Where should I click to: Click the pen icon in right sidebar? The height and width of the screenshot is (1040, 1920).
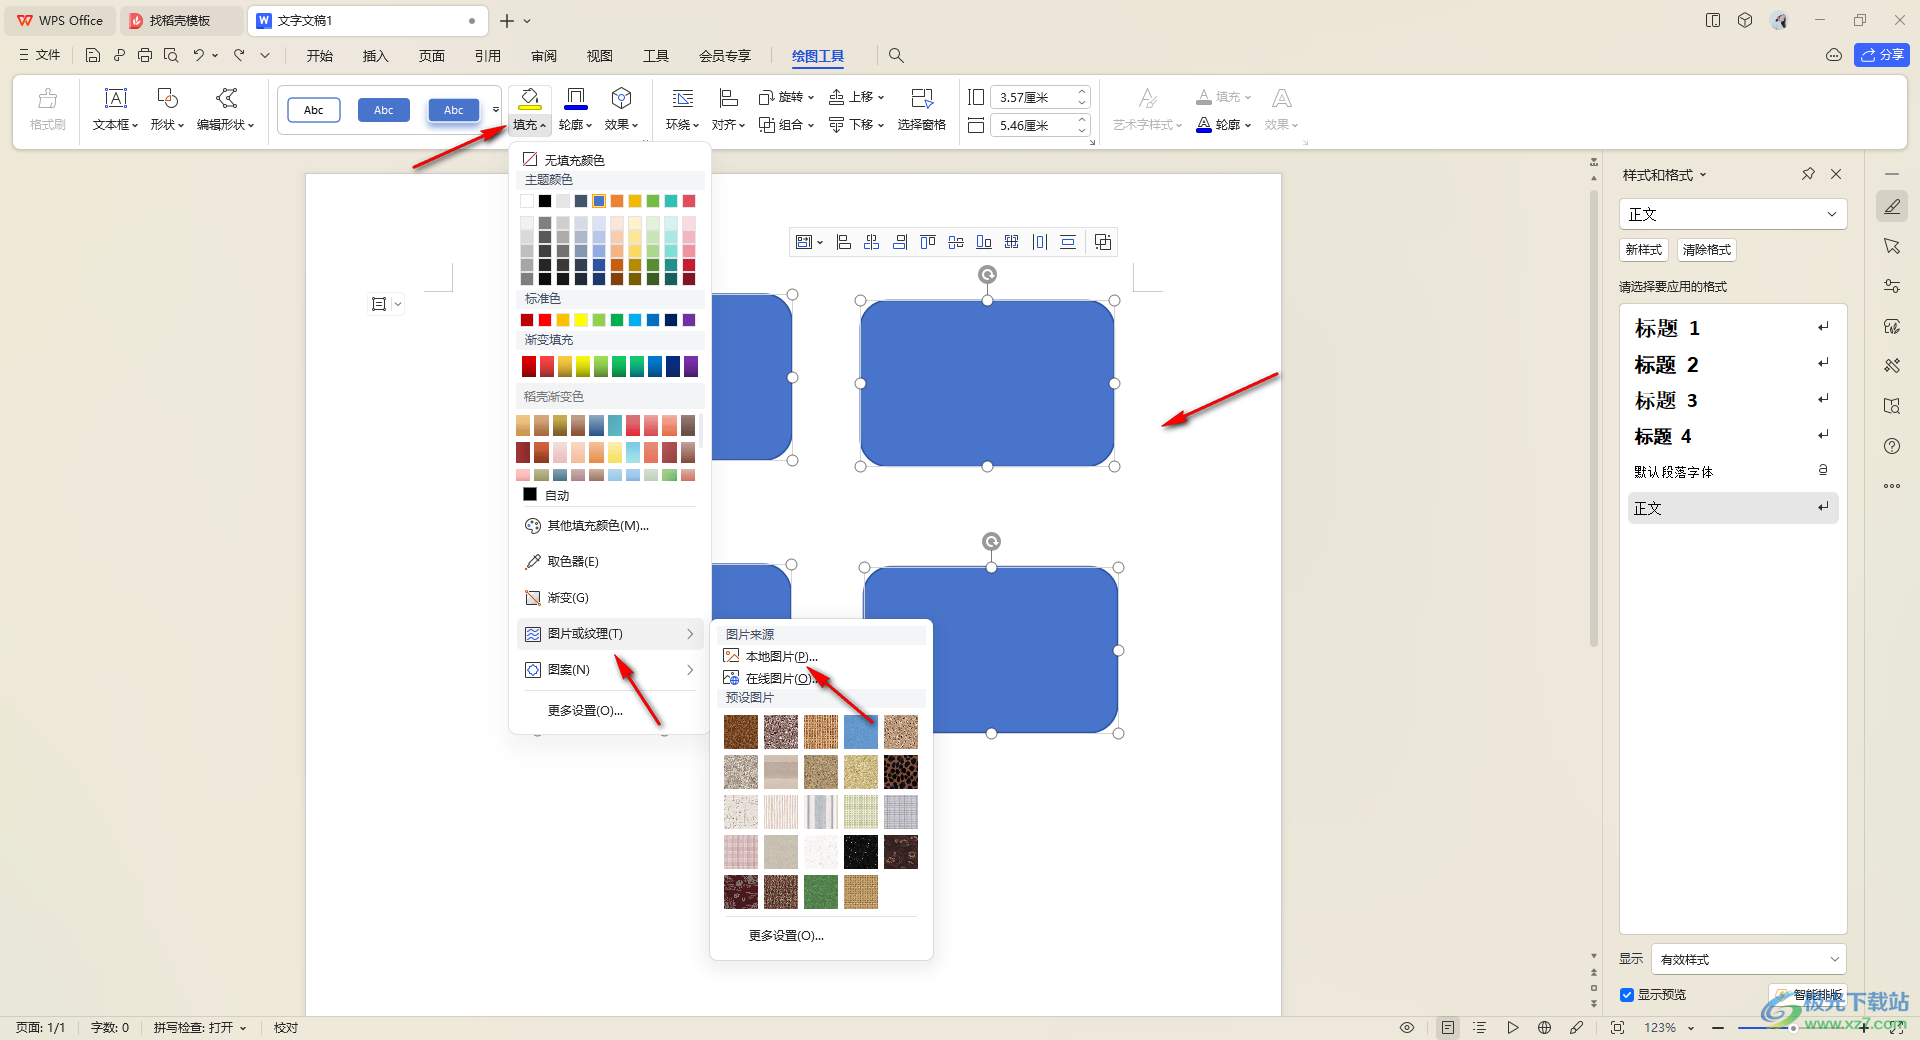1892,206
